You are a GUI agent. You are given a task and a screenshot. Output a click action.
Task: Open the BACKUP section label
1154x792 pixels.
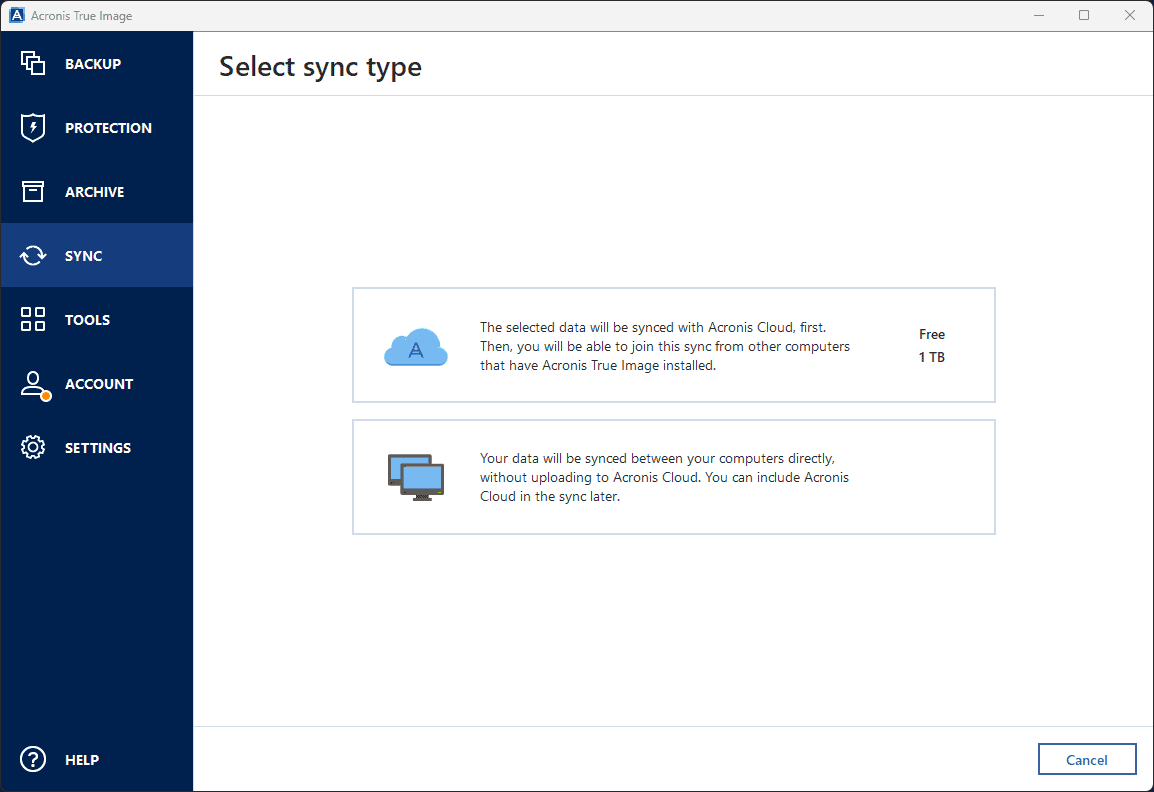click(x=93, y=64)
